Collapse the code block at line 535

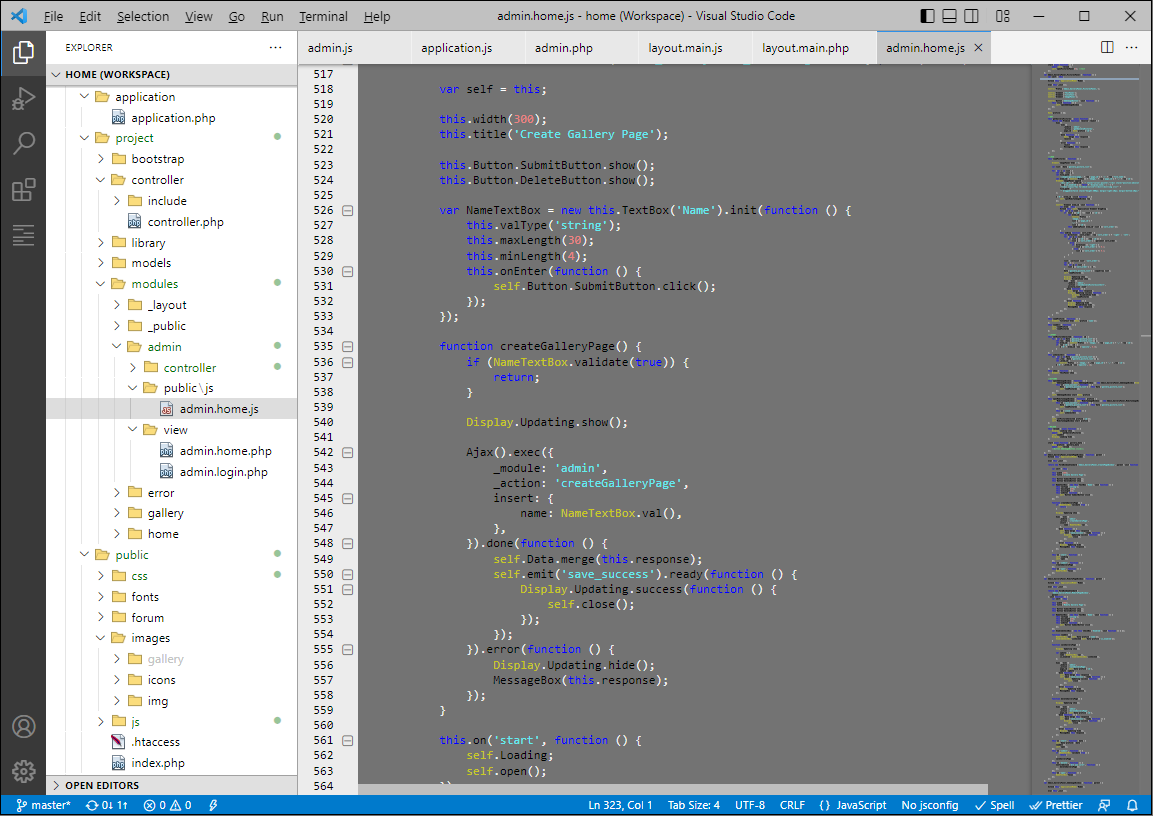(347, 346)
